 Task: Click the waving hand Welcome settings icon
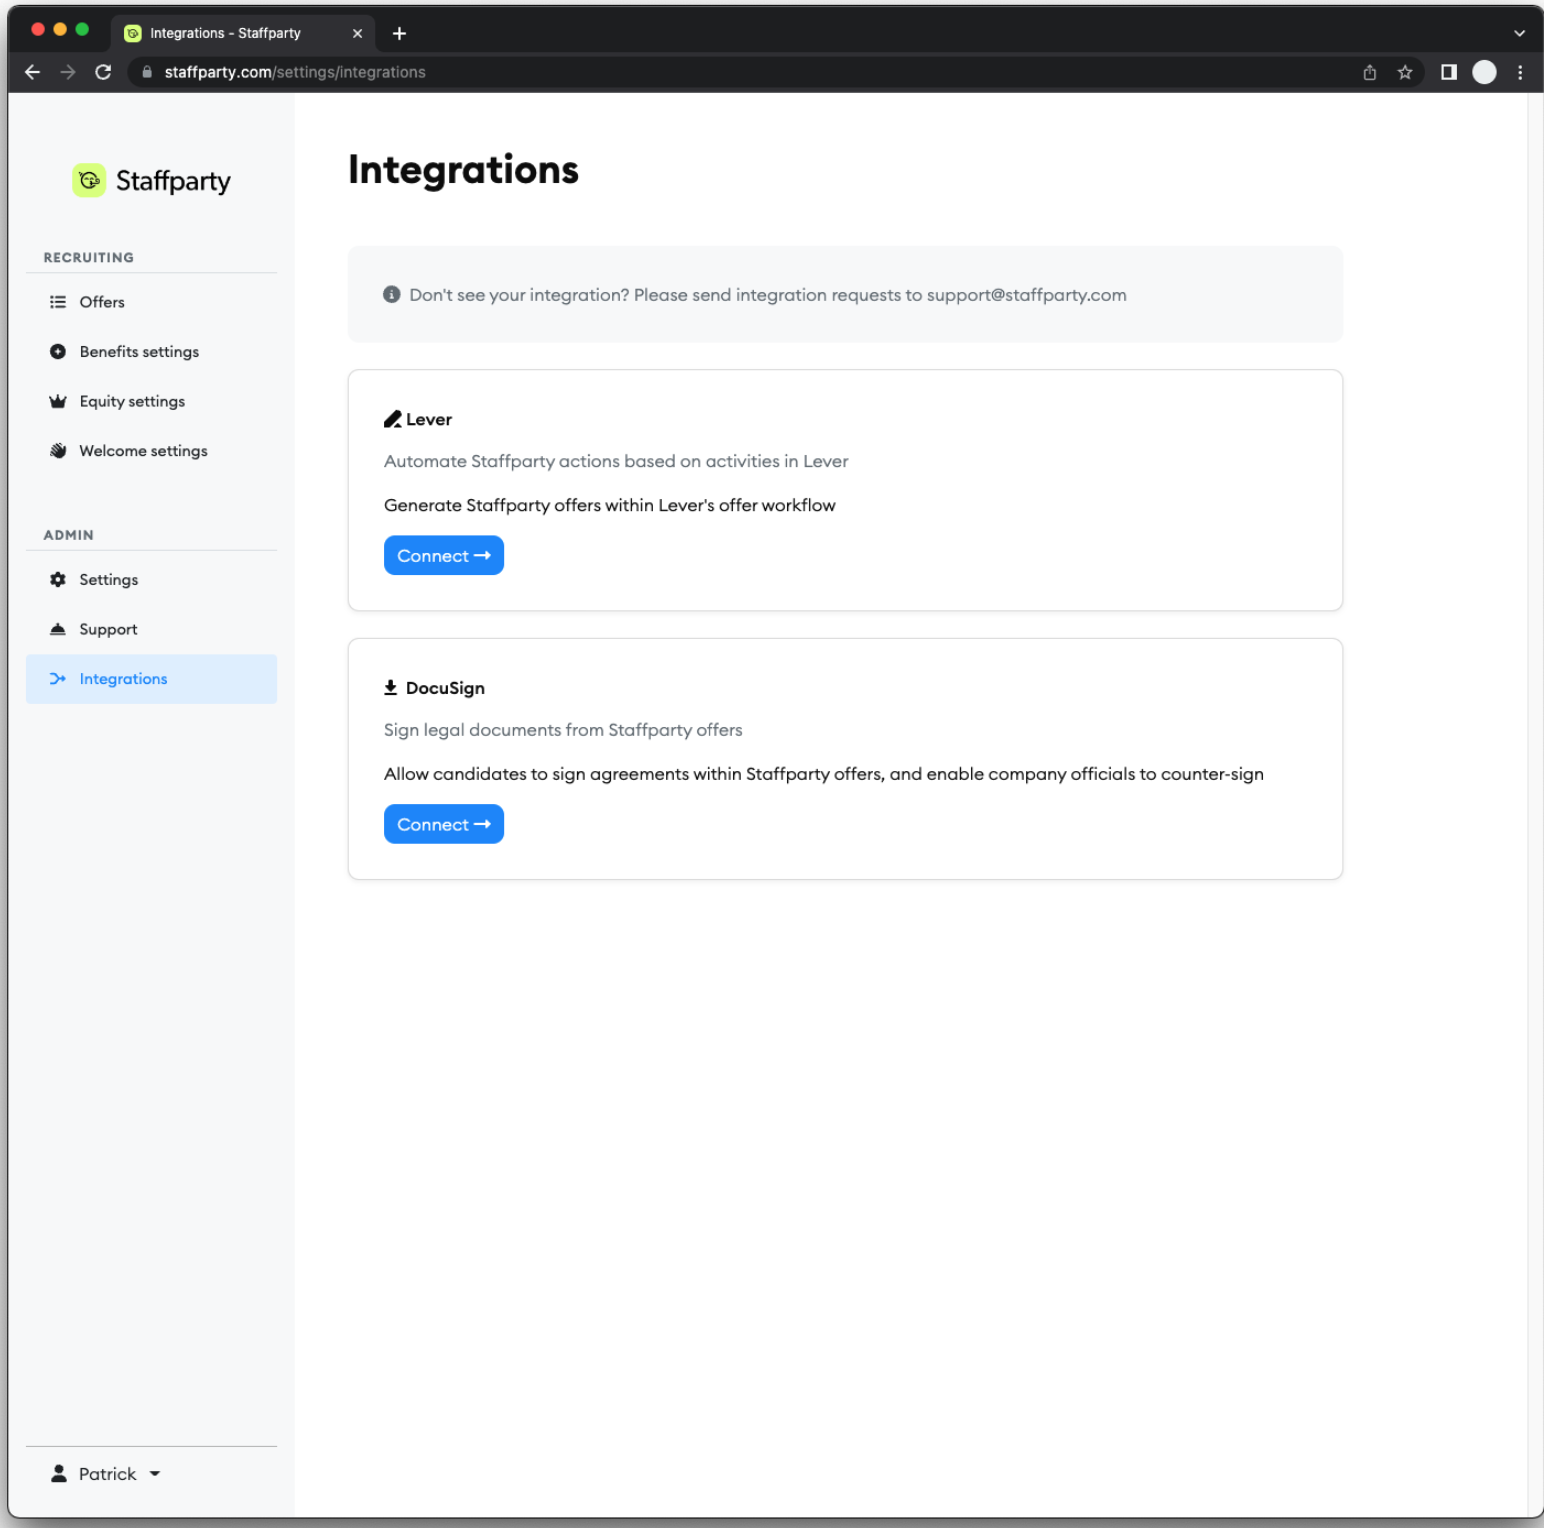pos(58,450)
